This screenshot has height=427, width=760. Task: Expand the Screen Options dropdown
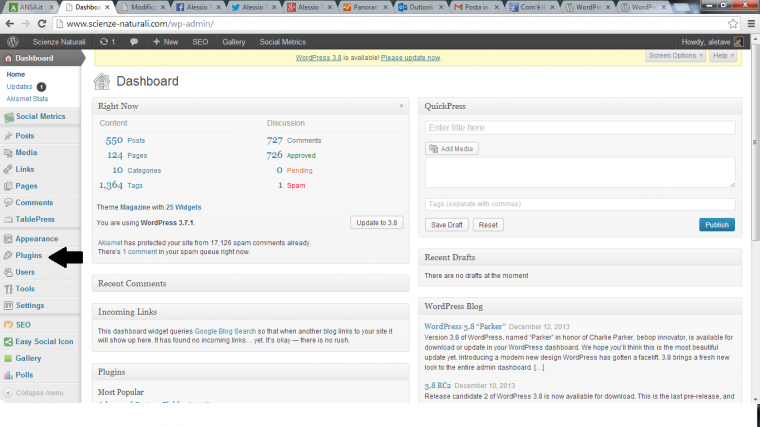coord(675,56)
